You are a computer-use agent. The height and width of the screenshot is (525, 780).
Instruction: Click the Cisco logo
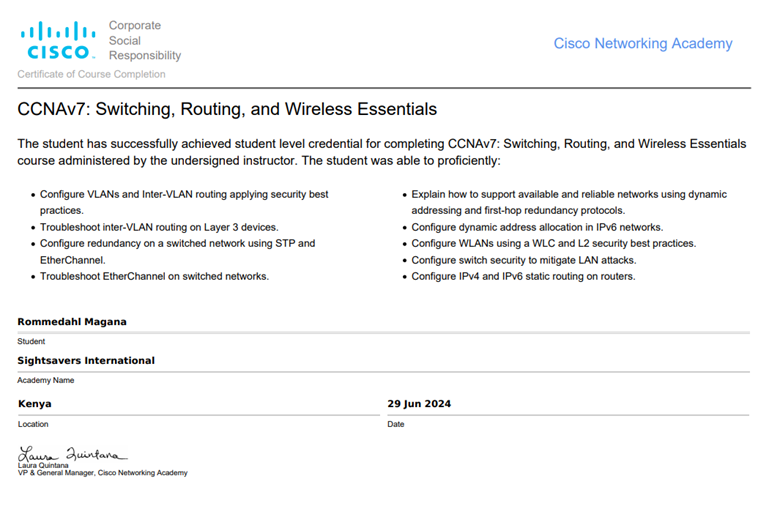[x=58, y=41]
